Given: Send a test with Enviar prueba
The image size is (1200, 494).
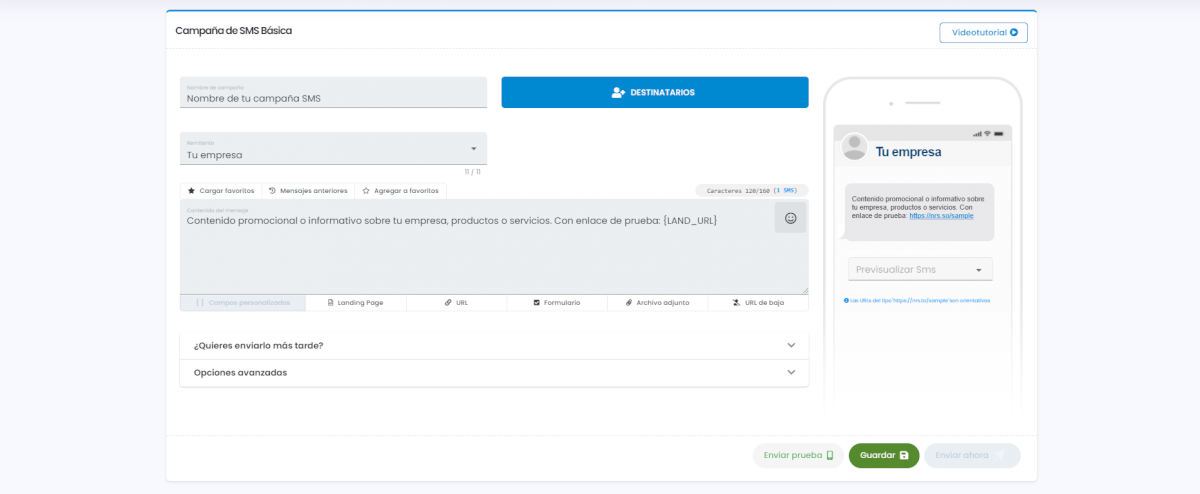Looking at the screenshot, I should [798, 455].
